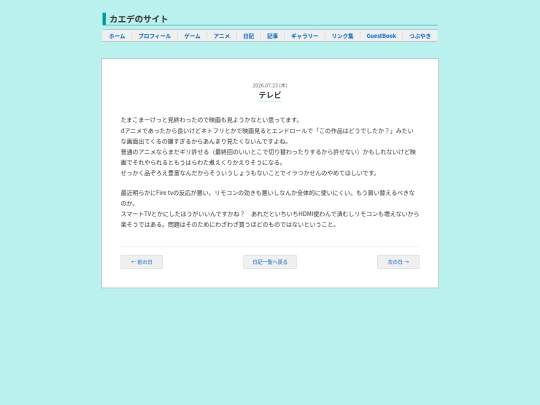Click the line starting 最近明らかにFire tv
The height and width of the screenshot is (405, 540).
[268, 193]
